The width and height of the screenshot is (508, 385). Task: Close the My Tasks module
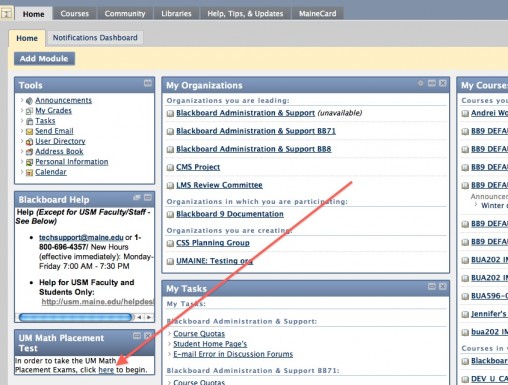(x=442, y=286)
